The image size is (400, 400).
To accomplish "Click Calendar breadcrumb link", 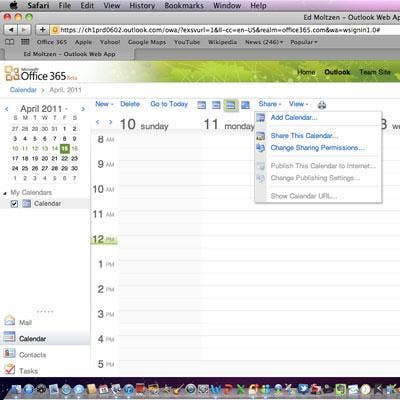I will (x=23, y=90).
